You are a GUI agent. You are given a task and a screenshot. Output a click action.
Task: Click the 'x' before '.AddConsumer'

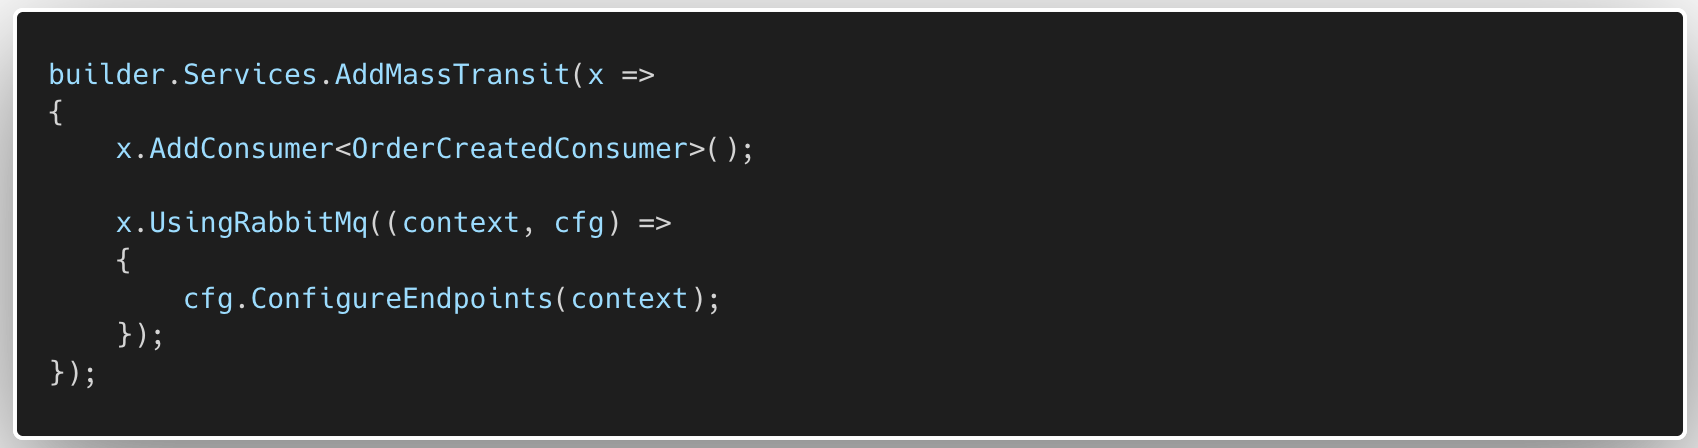123,149
